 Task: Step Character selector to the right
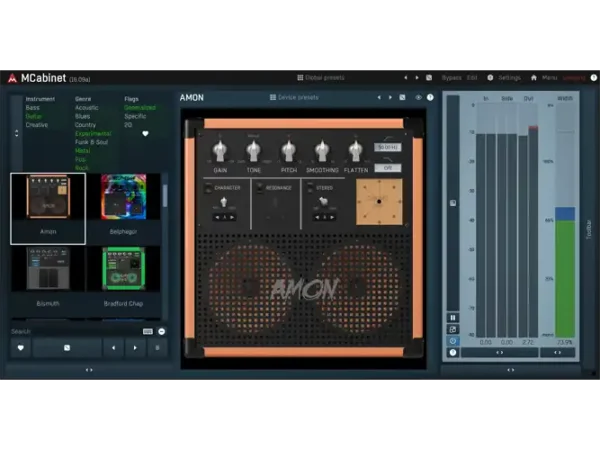tap(232, 217)
